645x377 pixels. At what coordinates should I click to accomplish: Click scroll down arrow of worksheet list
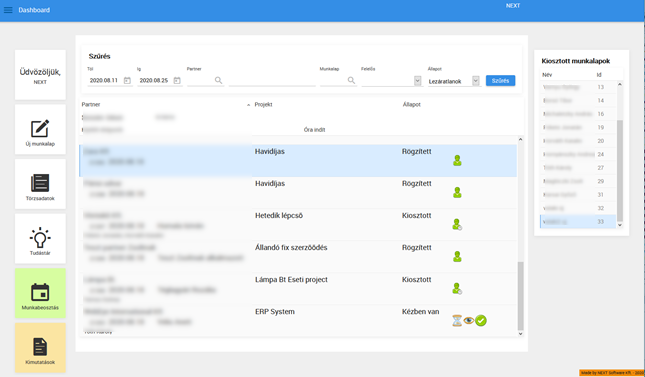(520, 334)
